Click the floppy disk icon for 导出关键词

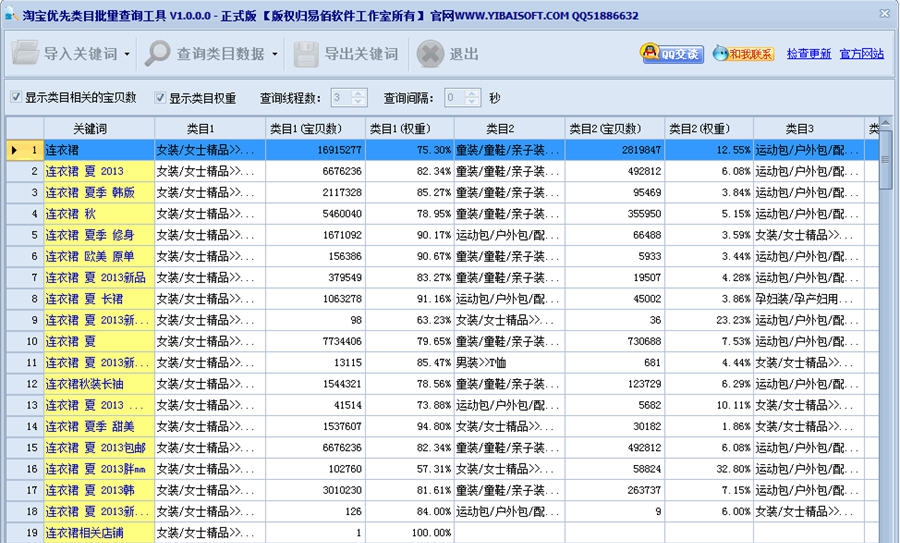click(x=306, y=54)
